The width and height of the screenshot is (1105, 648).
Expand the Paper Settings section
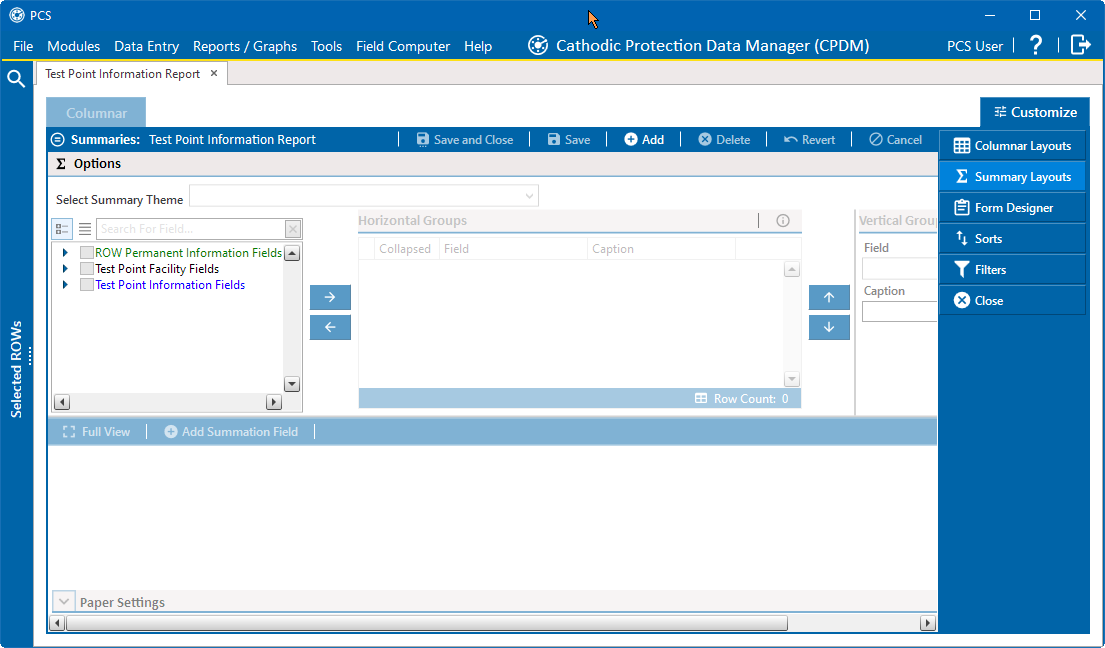point(63,602)
